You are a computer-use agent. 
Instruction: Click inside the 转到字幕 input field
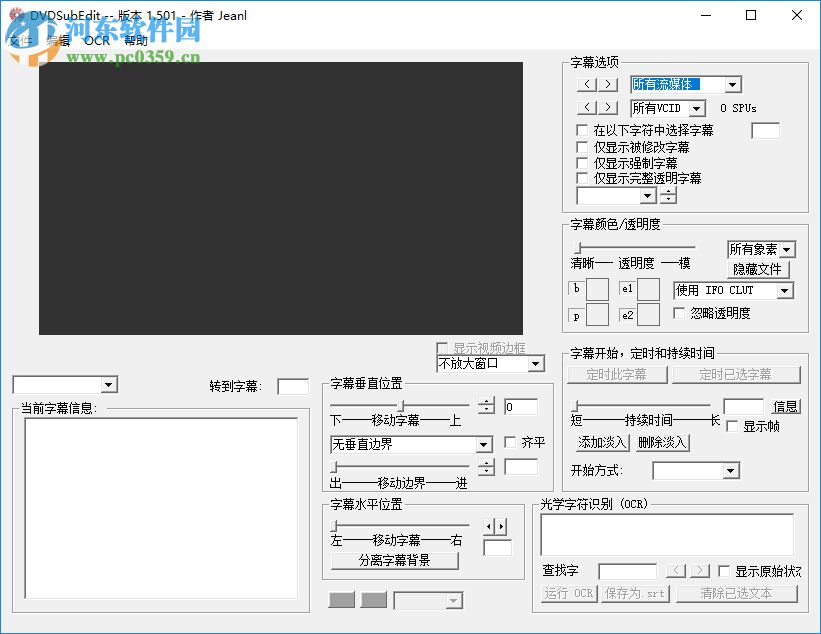[291, 386]
